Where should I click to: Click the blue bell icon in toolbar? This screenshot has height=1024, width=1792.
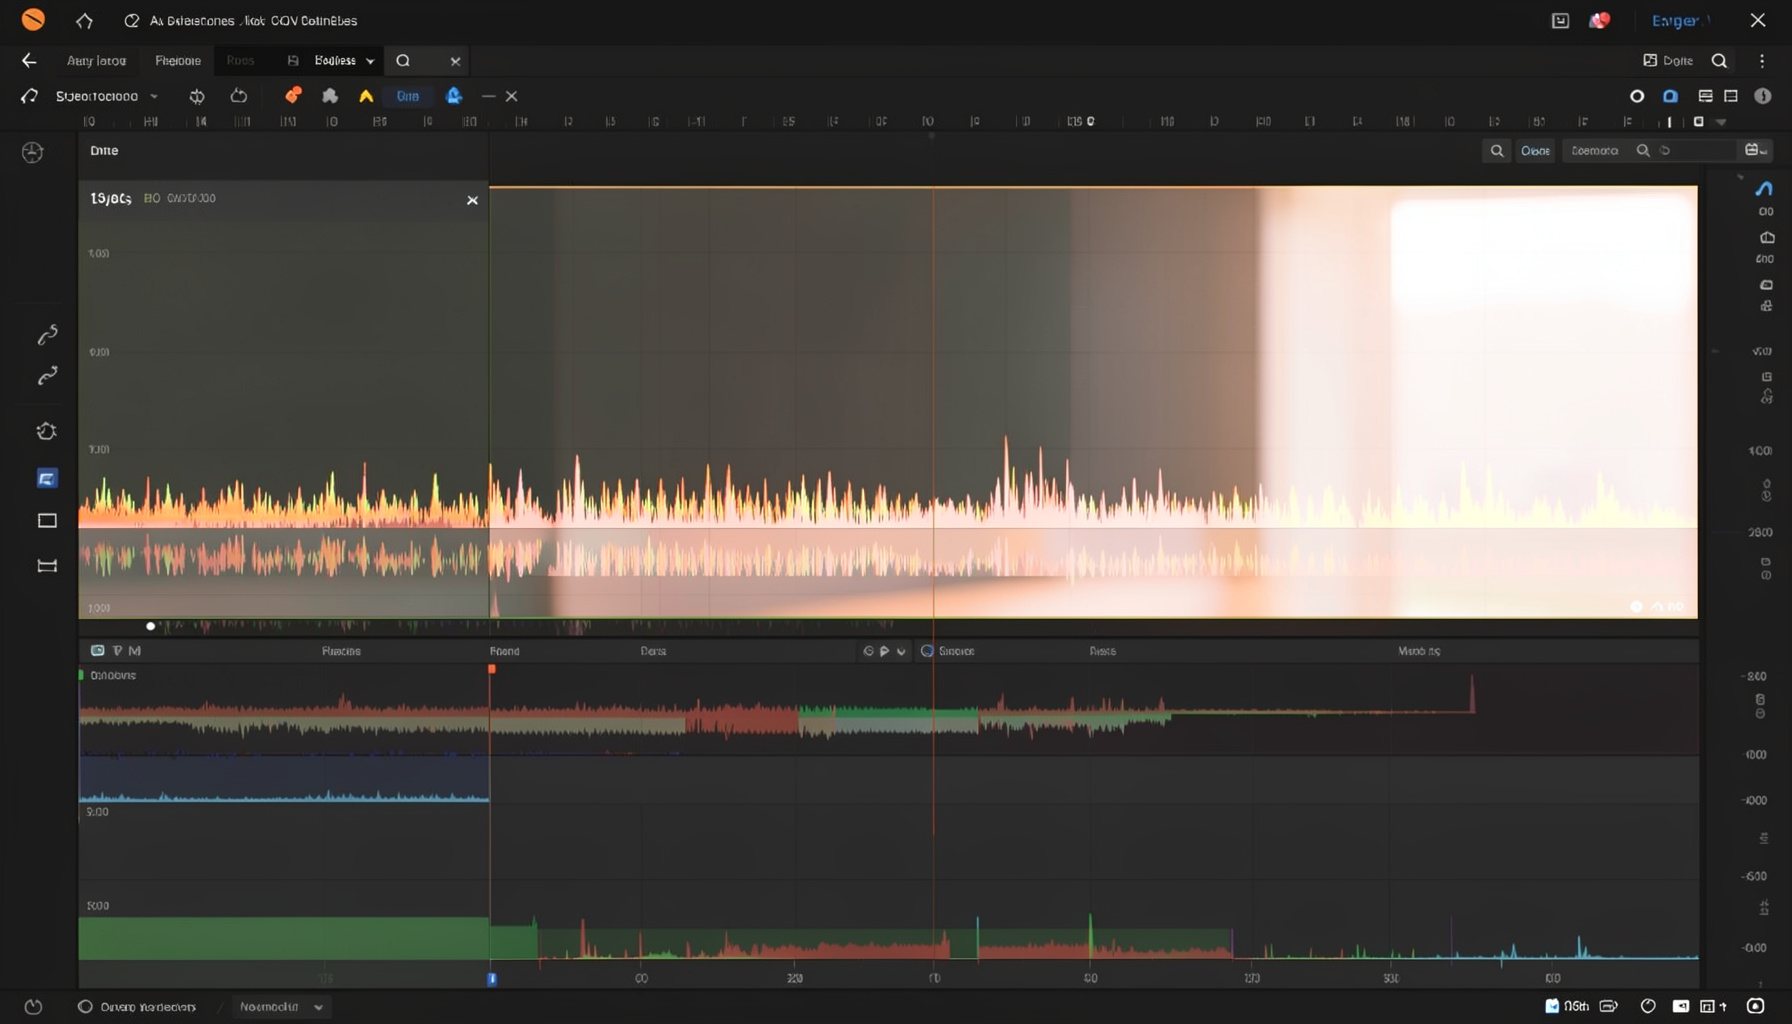tap(454, 96)
